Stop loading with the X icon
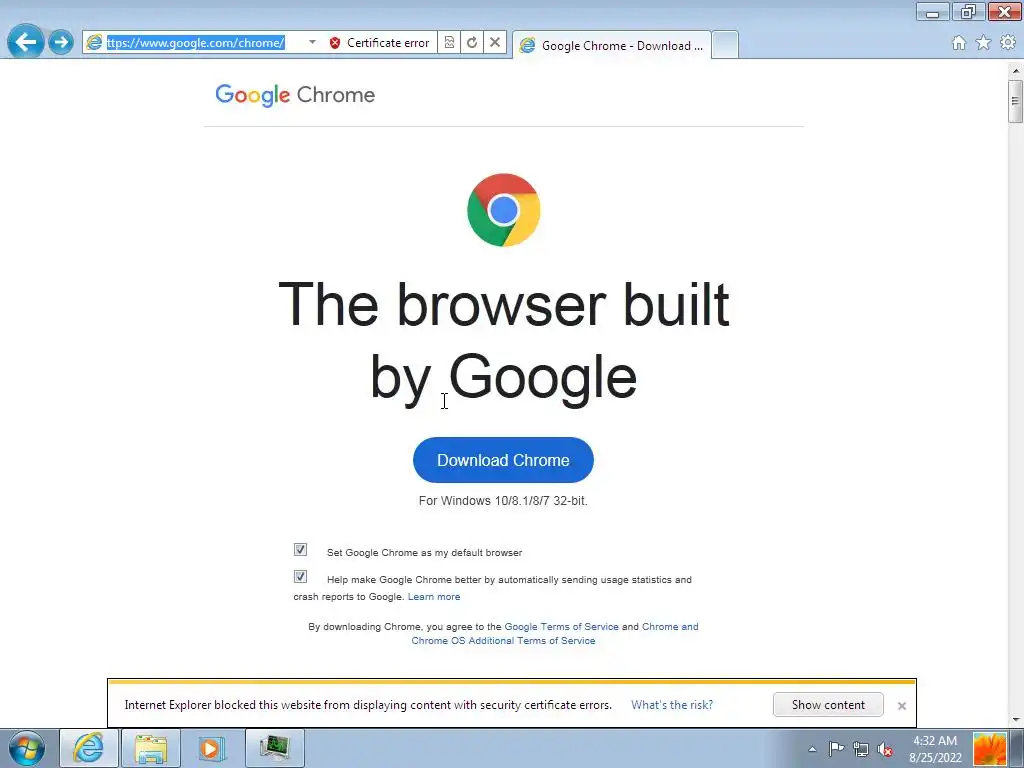This screenshot has height=768, width=1024. point(495,42)
